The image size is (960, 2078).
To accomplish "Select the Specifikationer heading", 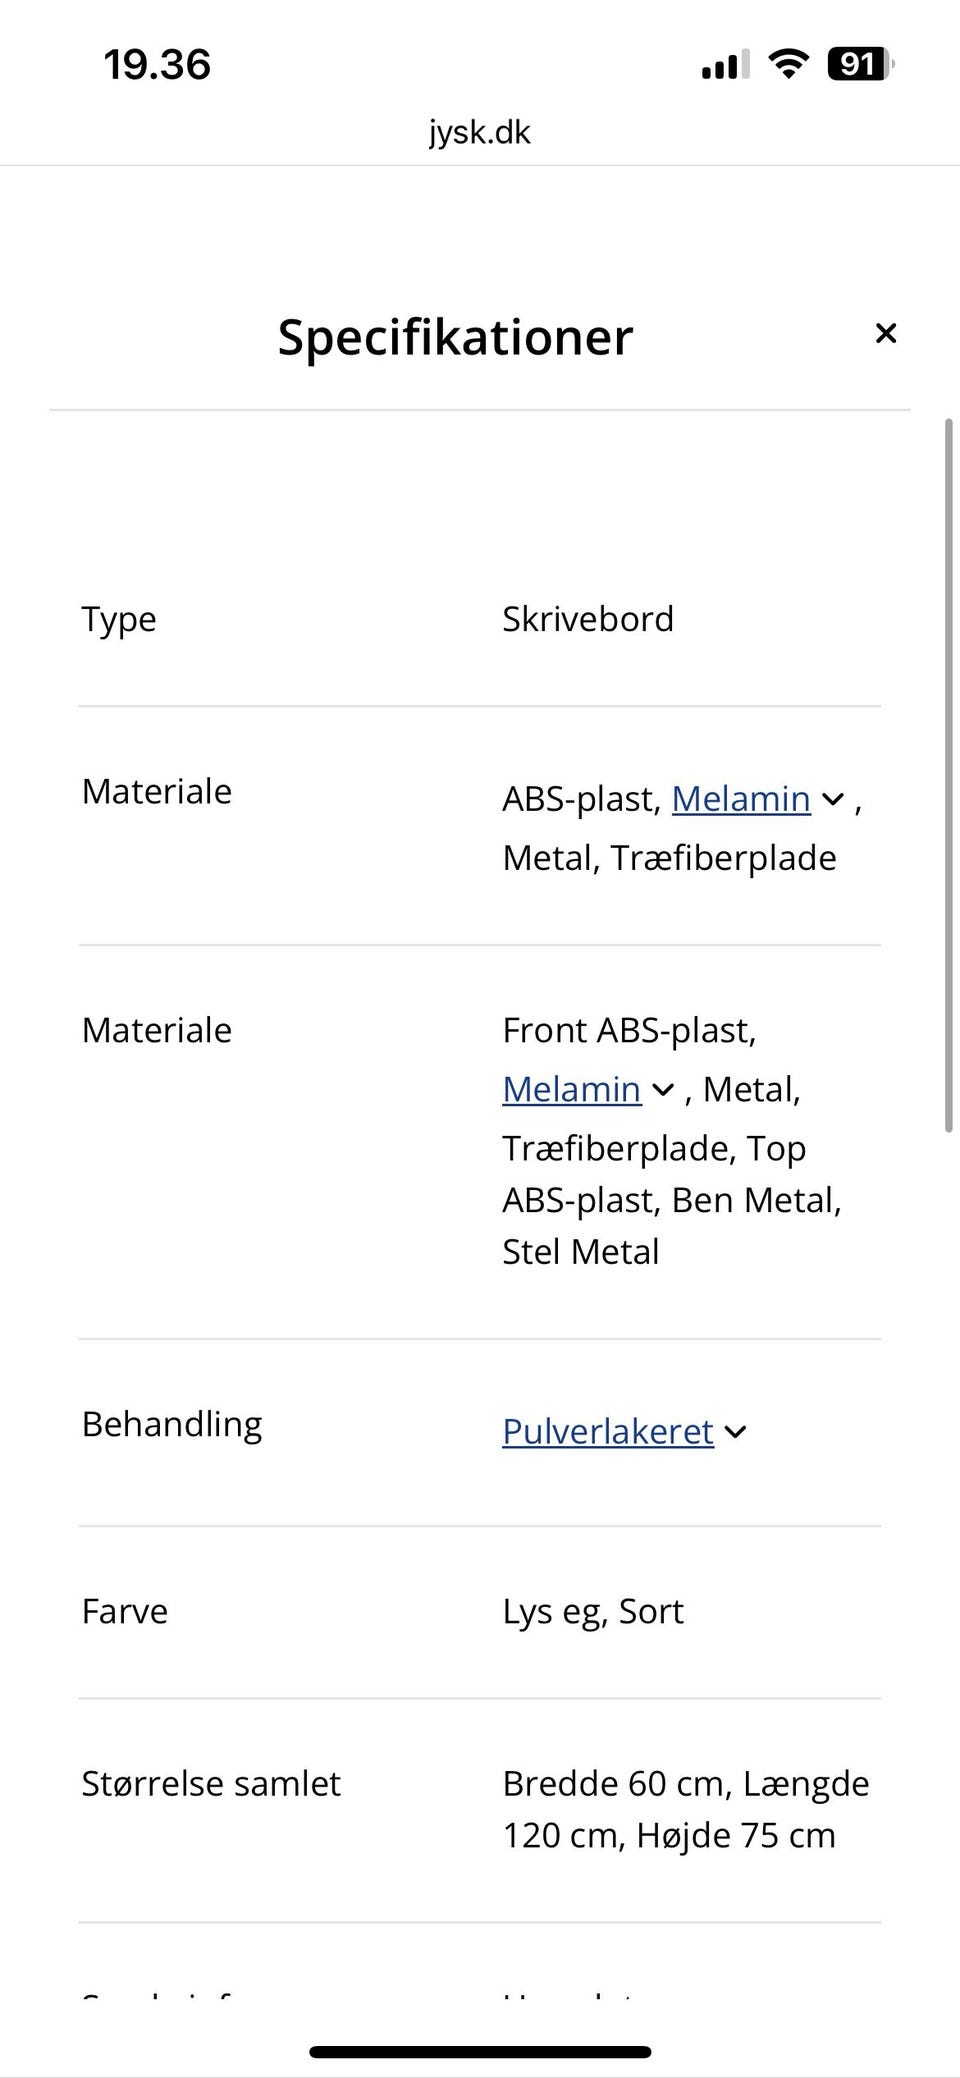I will click(455, 336).
